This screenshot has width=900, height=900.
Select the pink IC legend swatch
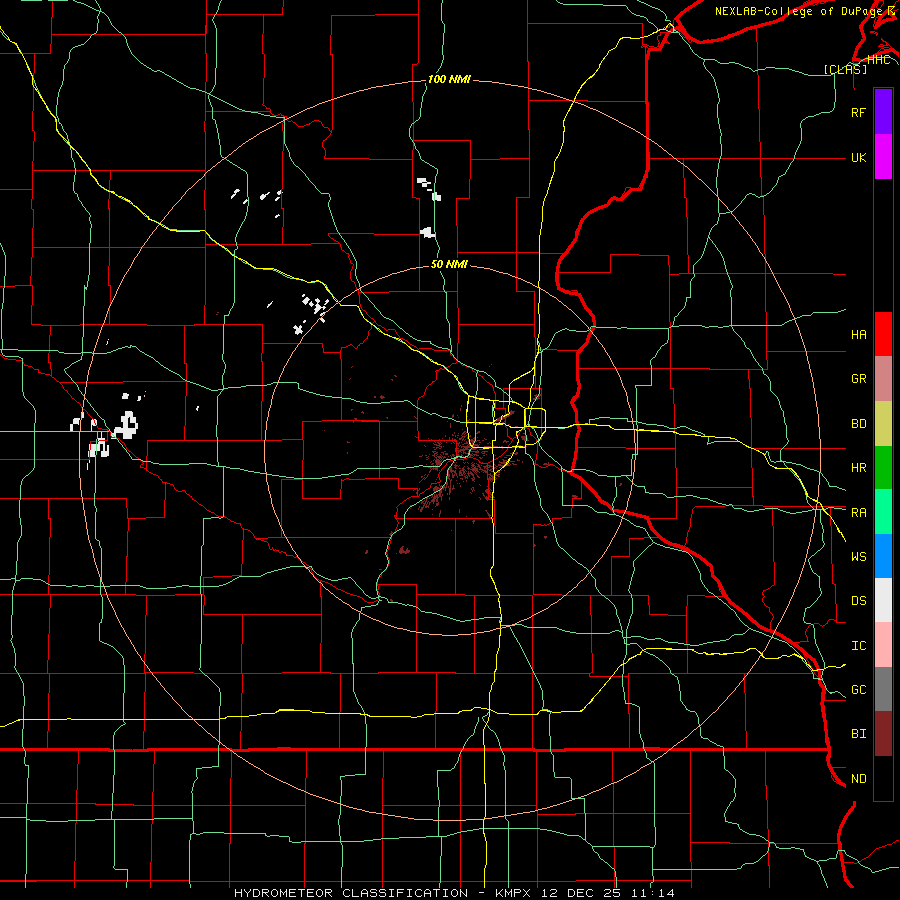883,645
